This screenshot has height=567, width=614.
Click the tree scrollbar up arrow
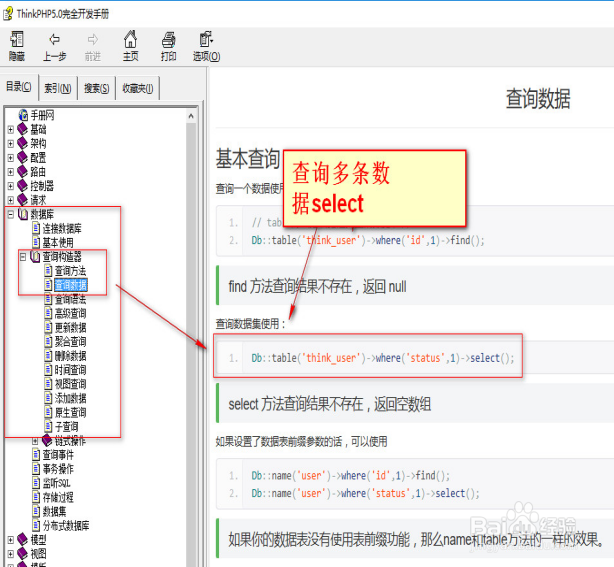(x=191, y=116)
